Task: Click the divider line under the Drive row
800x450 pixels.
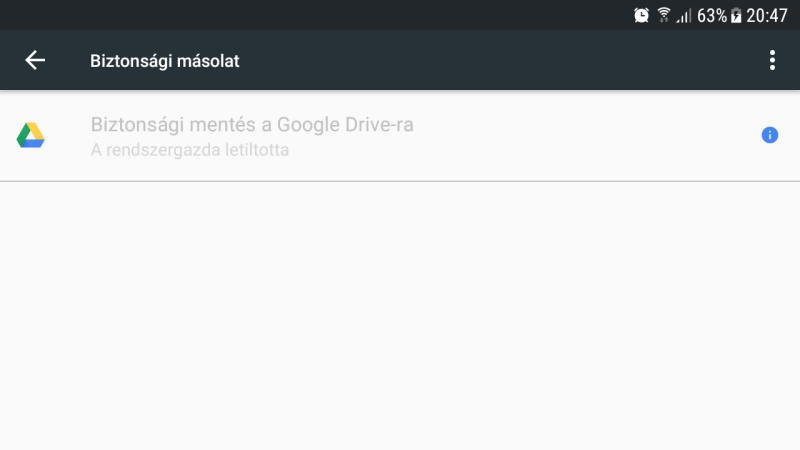Action: (x=400, y=181)
